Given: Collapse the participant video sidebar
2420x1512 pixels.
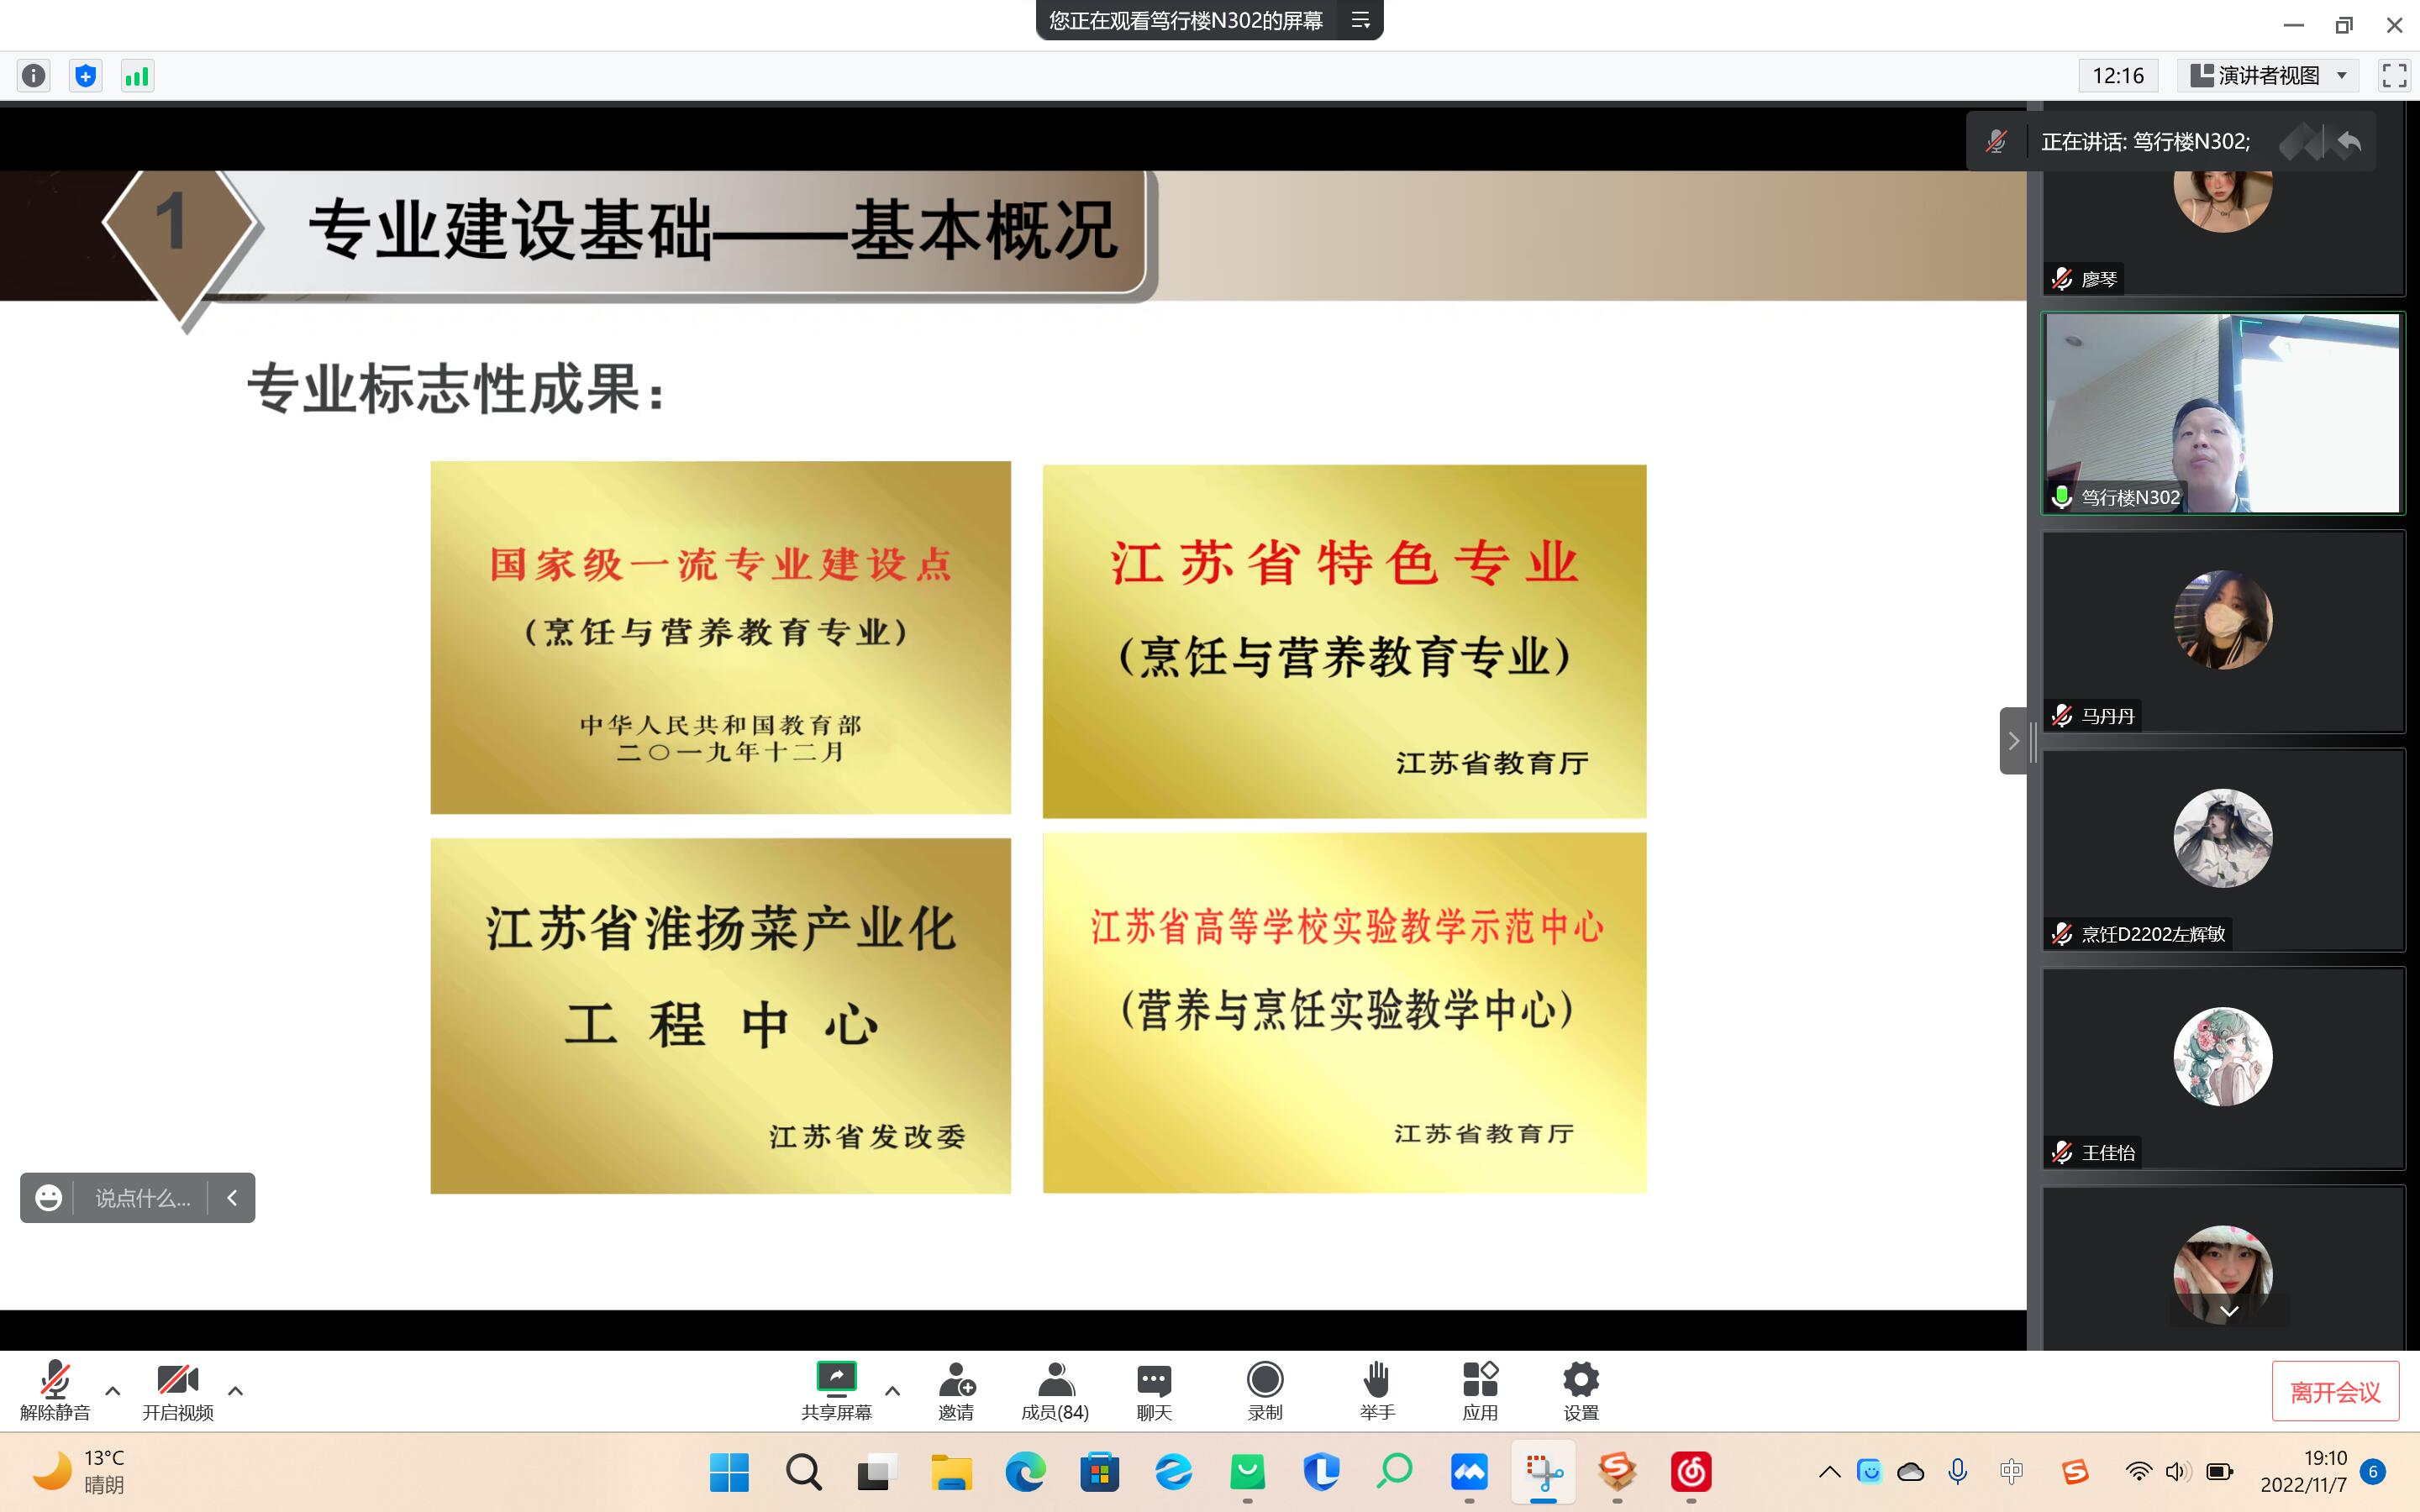Looking at the screenshot, I should 2013,741.
